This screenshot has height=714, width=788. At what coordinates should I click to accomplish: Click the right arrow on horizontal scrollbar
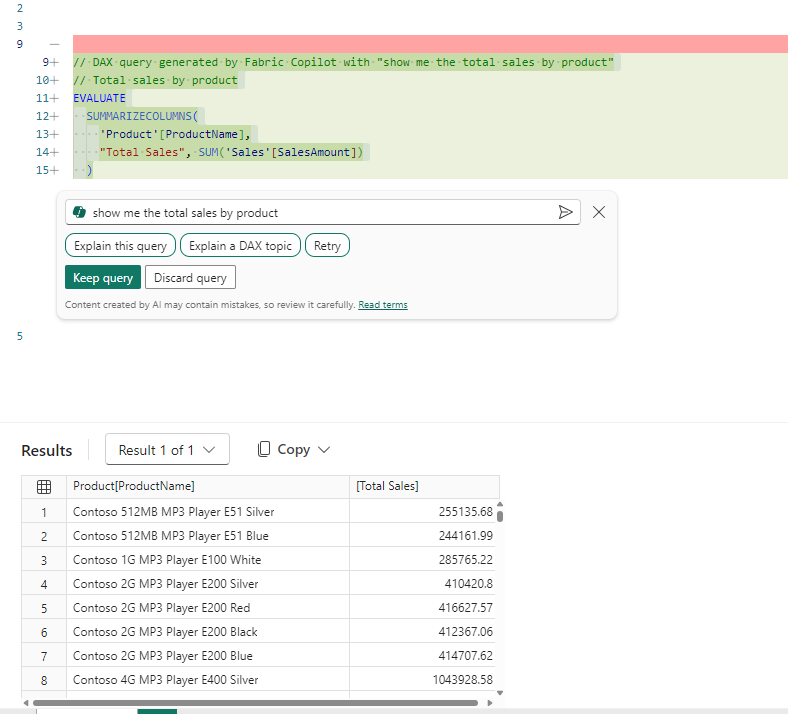(x=489, y=703)
